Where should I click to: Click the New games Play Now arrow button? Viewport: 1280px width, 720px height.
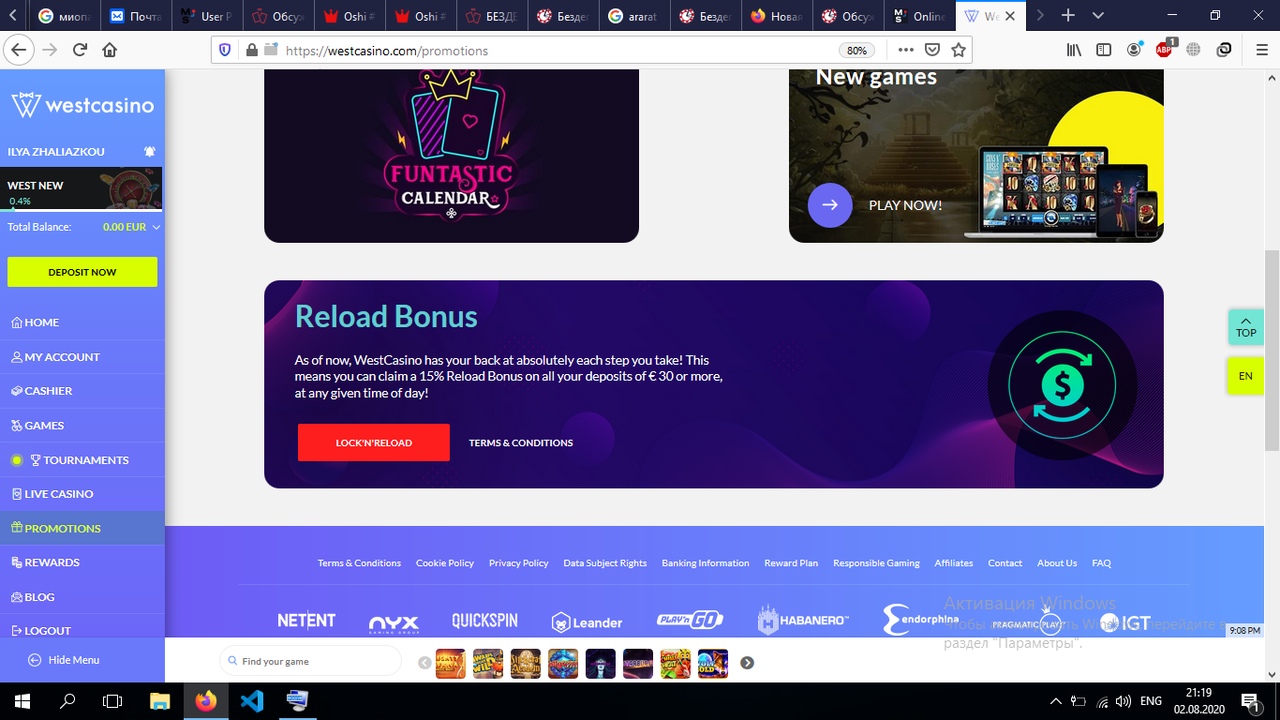pyautogui.click(x=830, y=205)
